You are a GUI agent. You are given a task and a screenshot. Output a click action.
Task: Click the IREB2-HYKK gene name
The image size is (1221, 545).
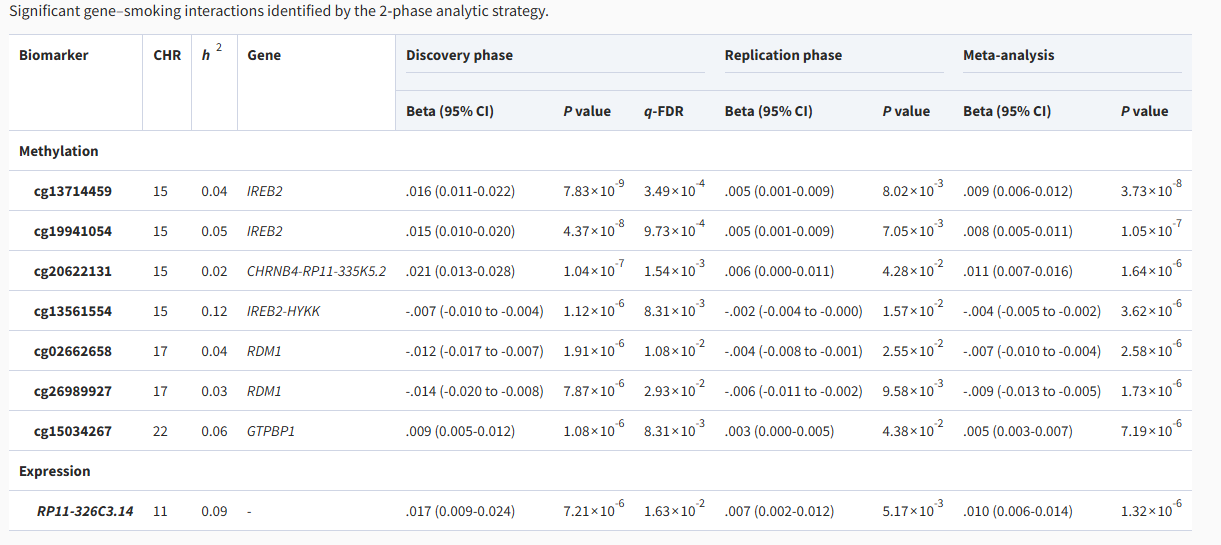(x=284, y=311)
